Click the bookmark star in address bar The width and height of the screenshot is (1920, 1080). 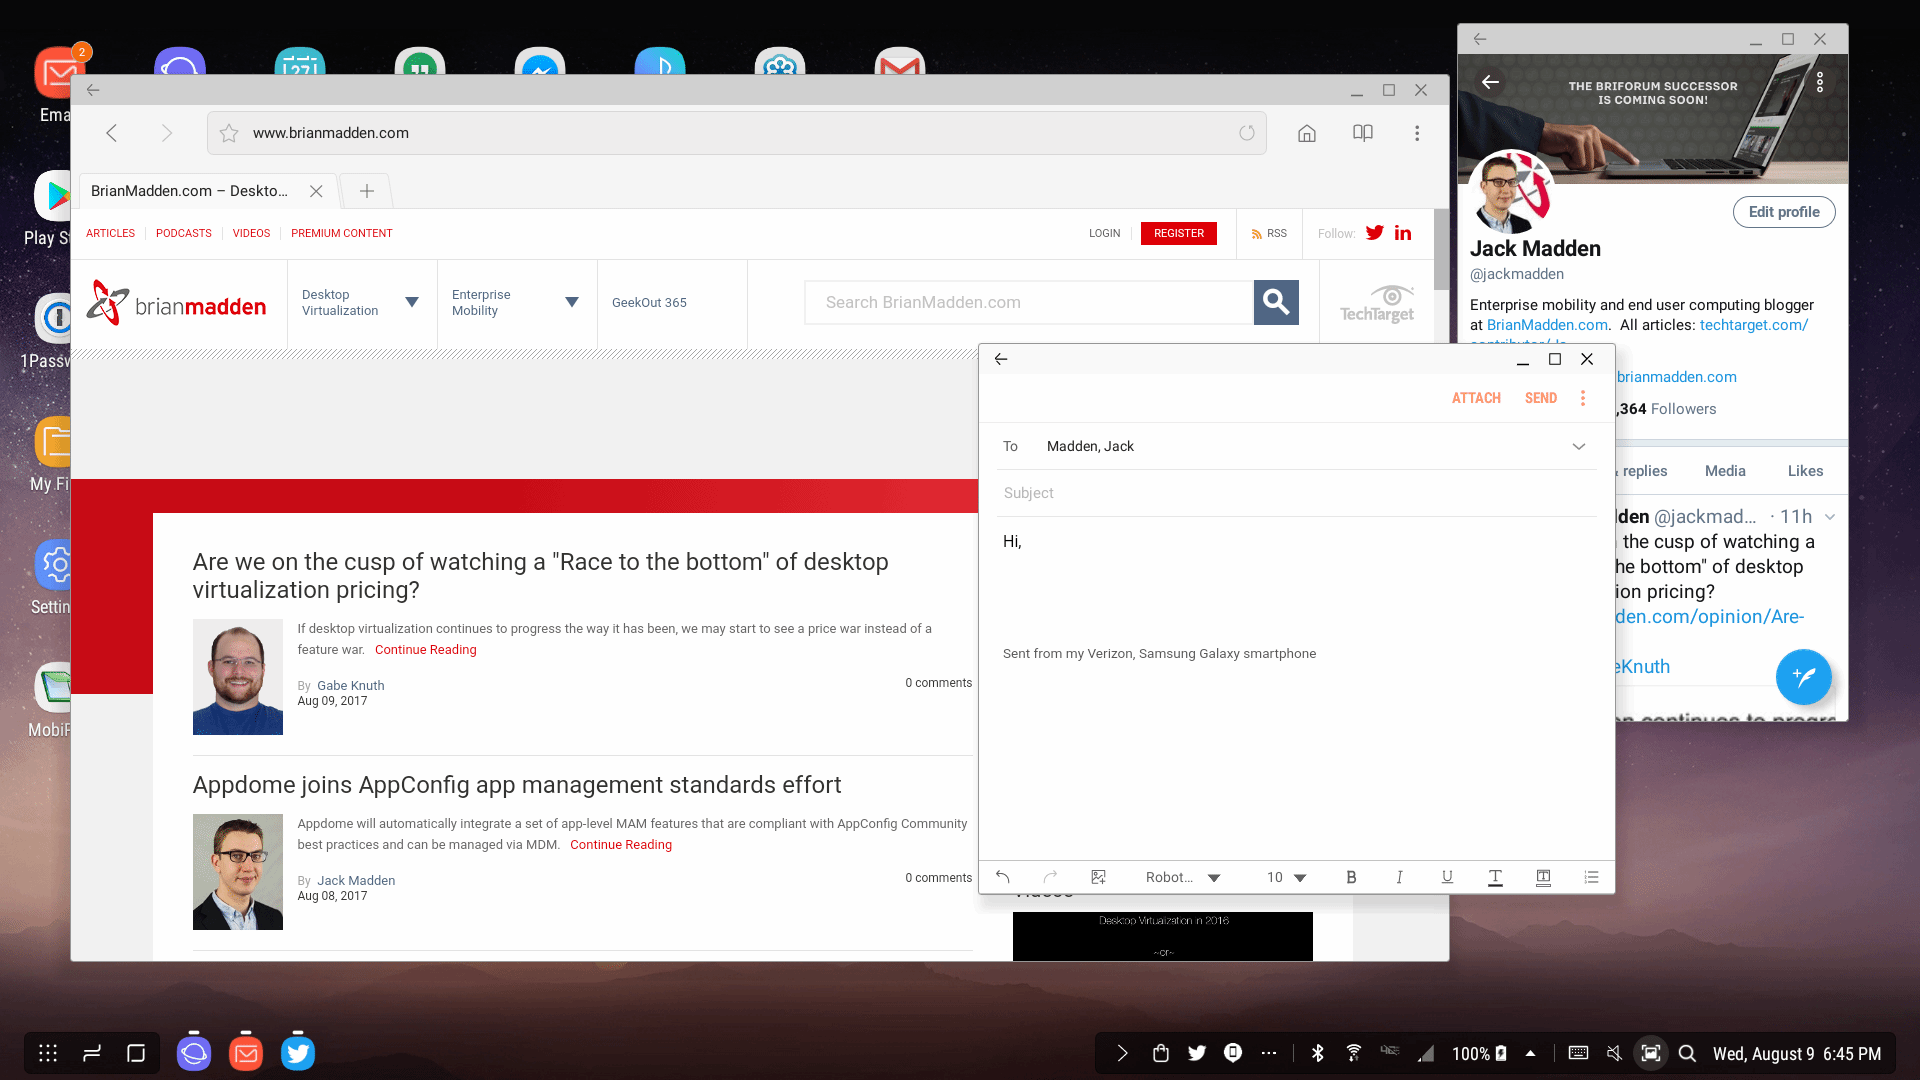pyautogui.click(x=229, y=133)
